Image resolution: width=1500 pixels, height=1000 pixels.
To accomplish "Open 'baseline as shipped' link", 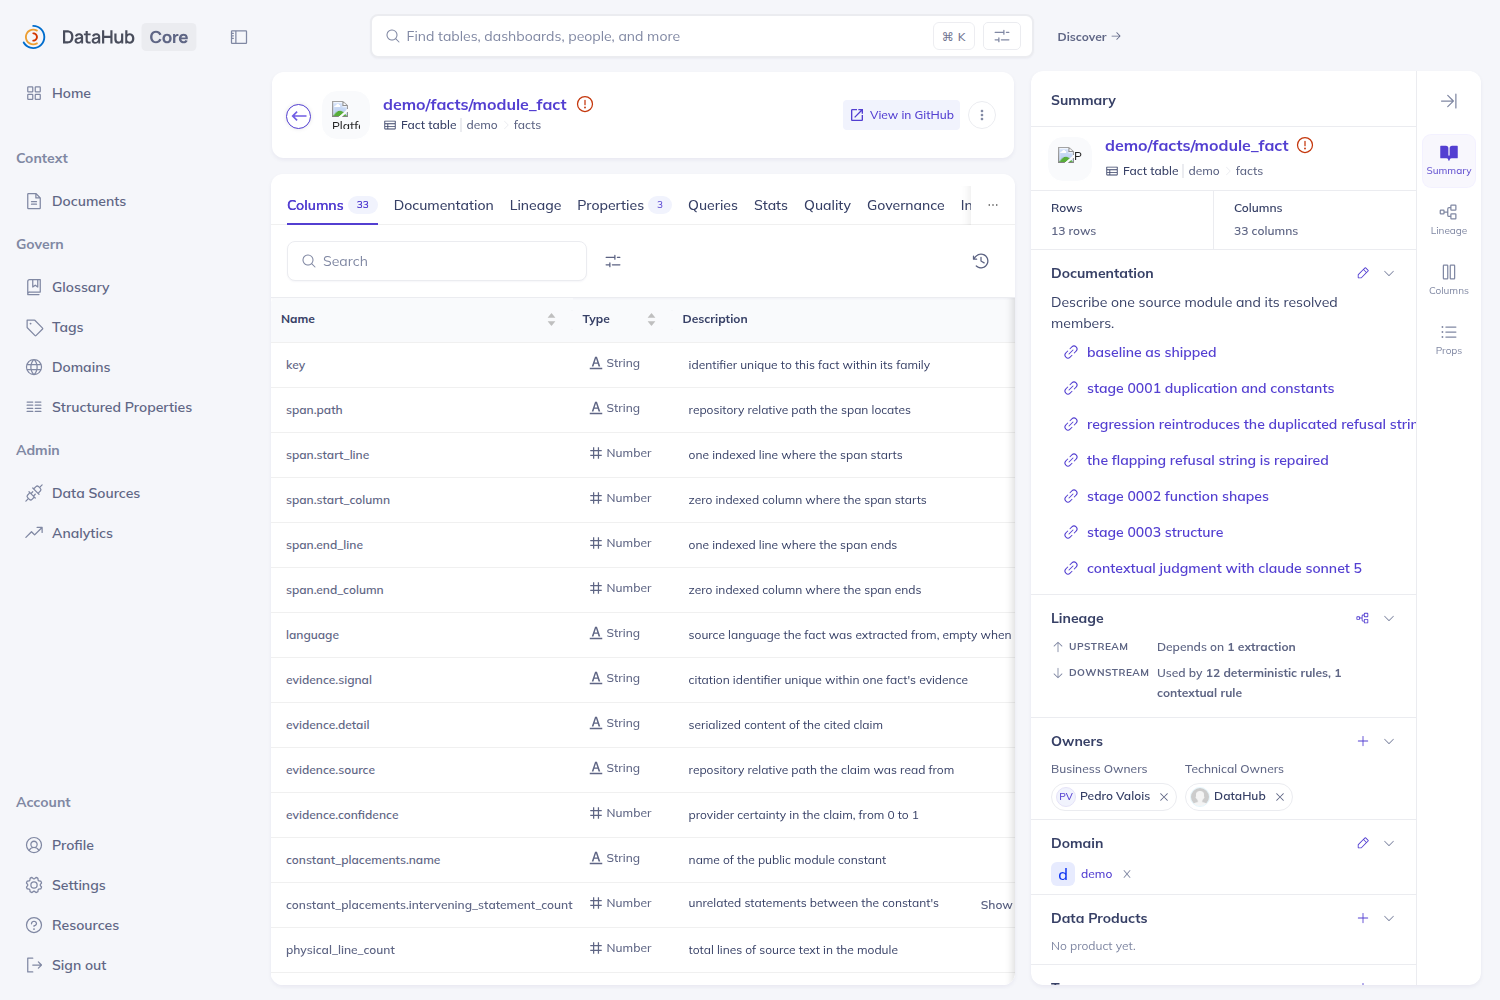I will (1152, 352).
